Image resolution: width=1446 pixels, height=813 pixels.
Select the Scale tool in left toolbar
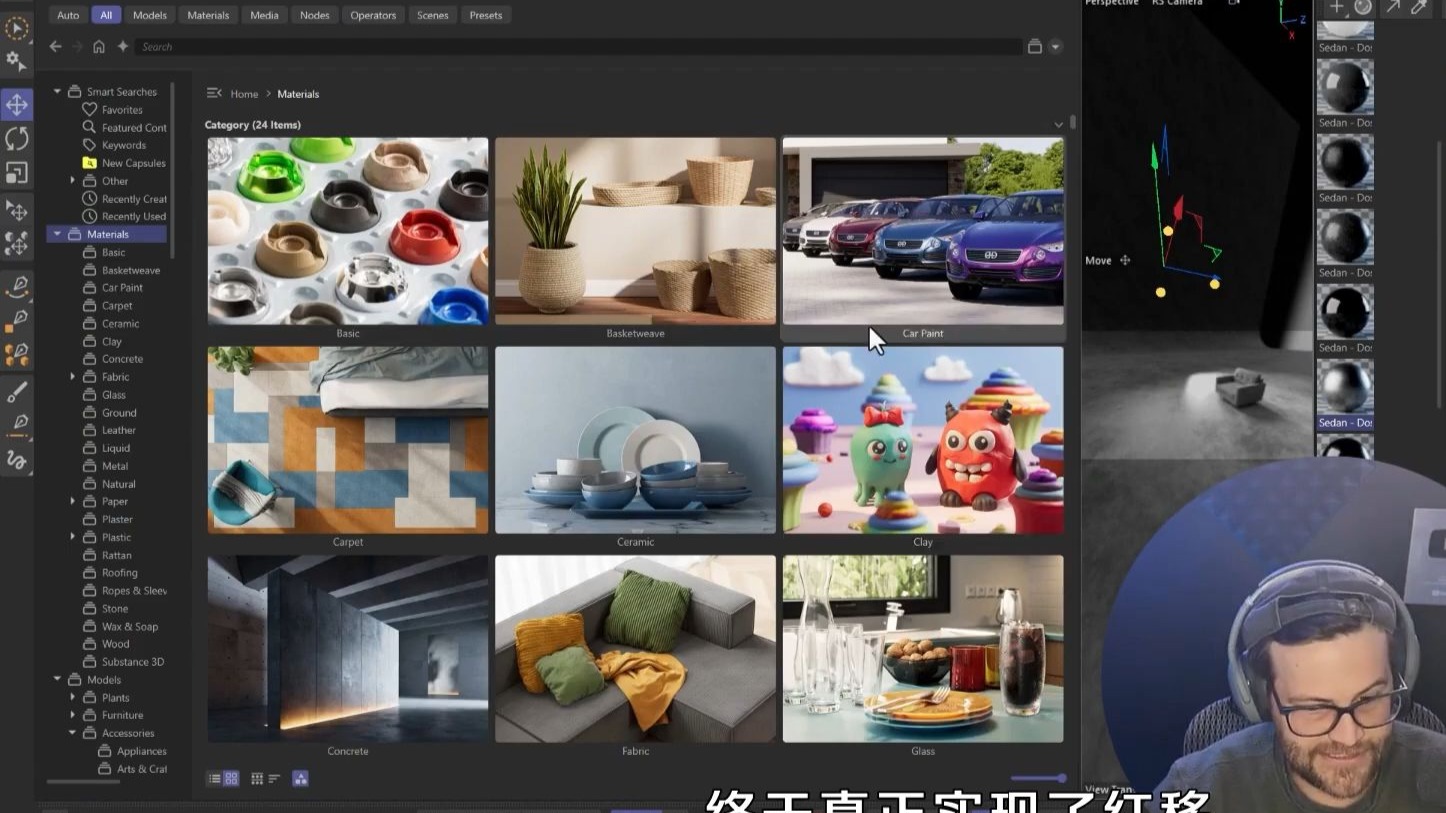pos(16,172)
